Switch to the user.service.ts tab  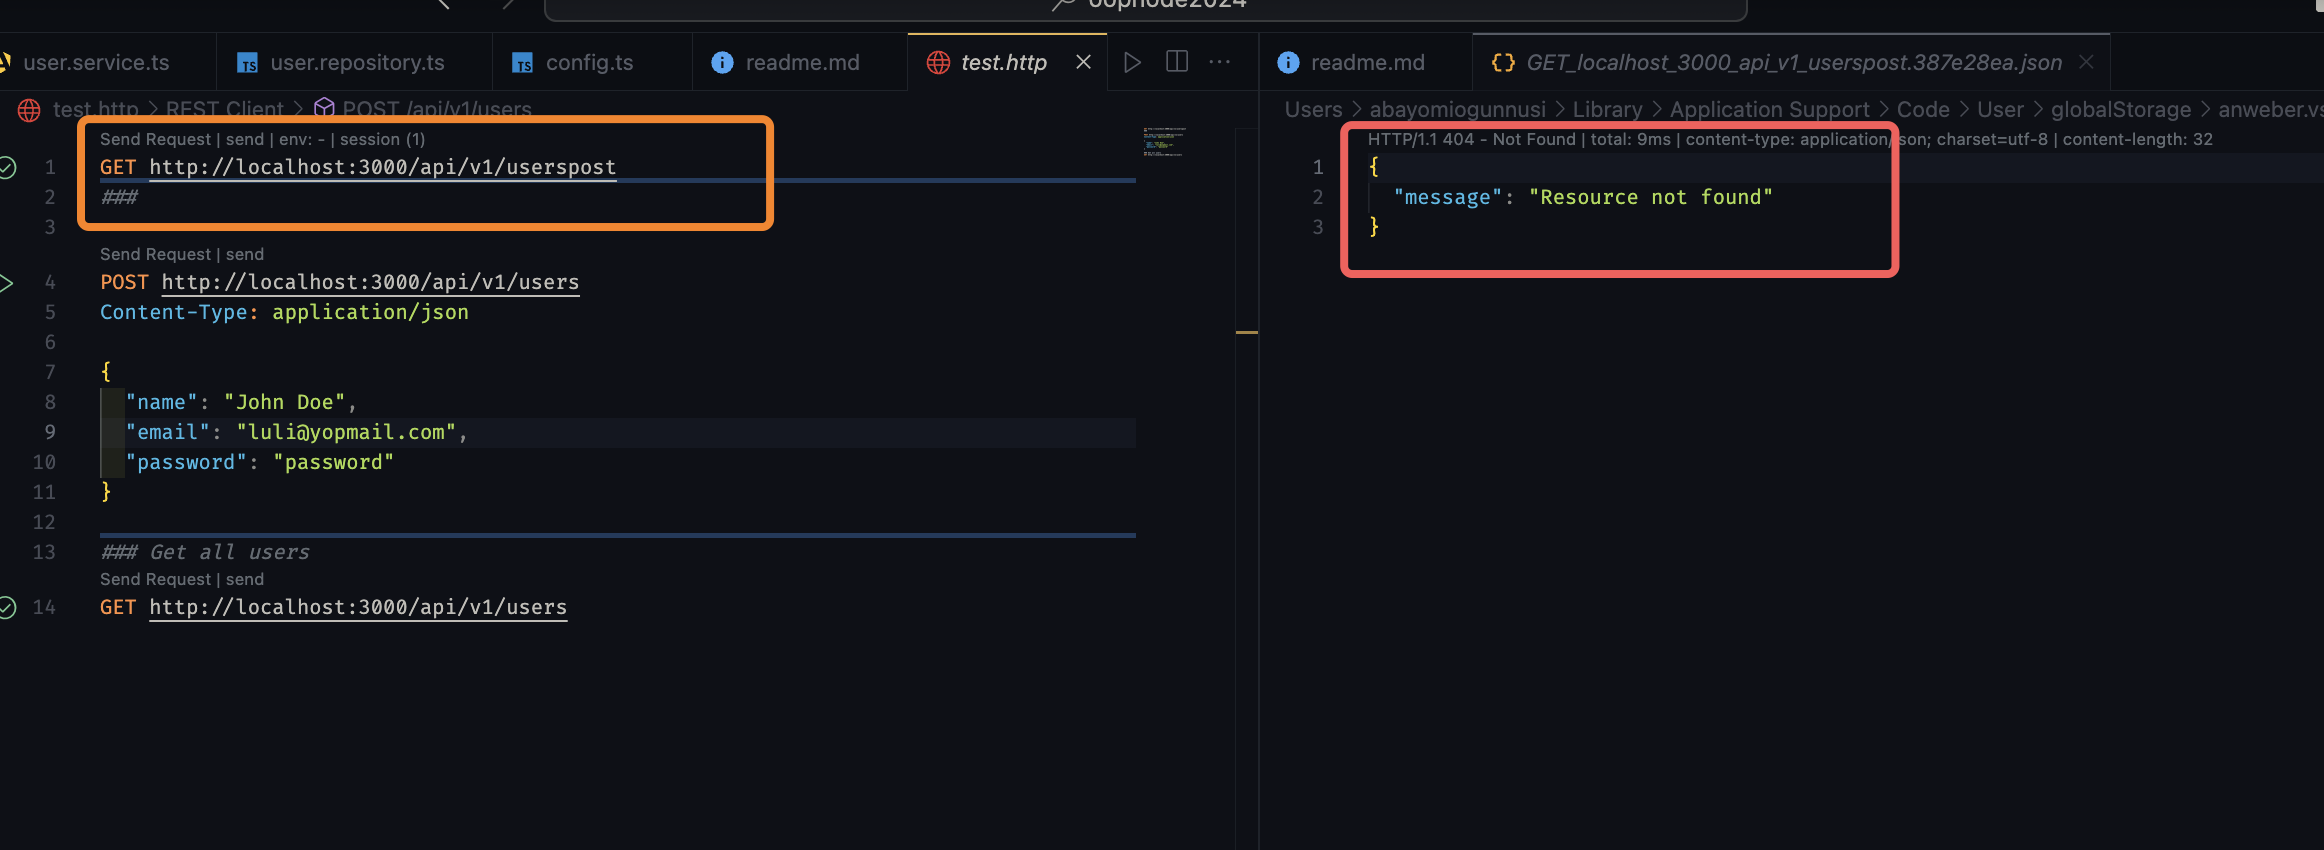[96, 62]
